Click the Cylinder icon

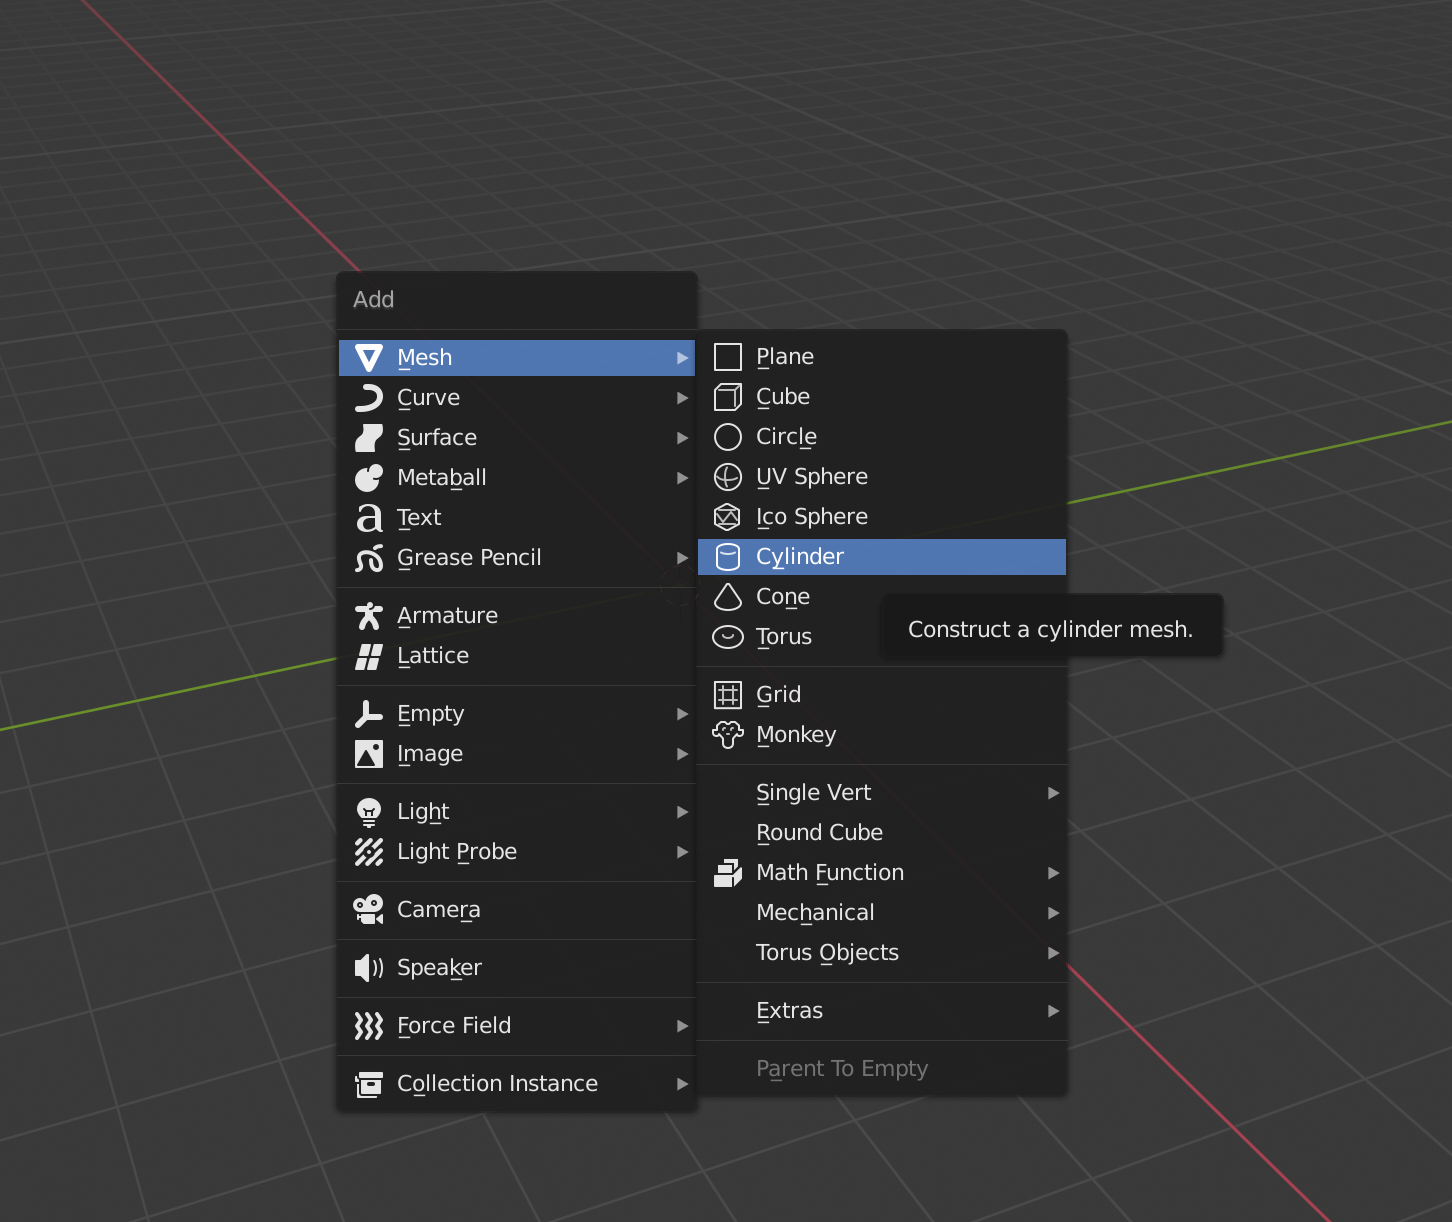(x=728, y=557)
